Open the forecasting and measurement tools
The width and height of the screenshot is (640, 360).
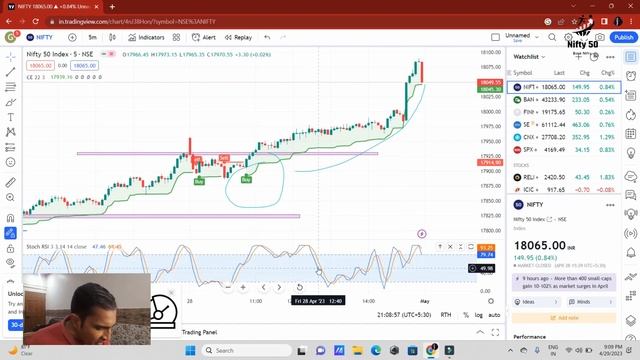point(11,147)
